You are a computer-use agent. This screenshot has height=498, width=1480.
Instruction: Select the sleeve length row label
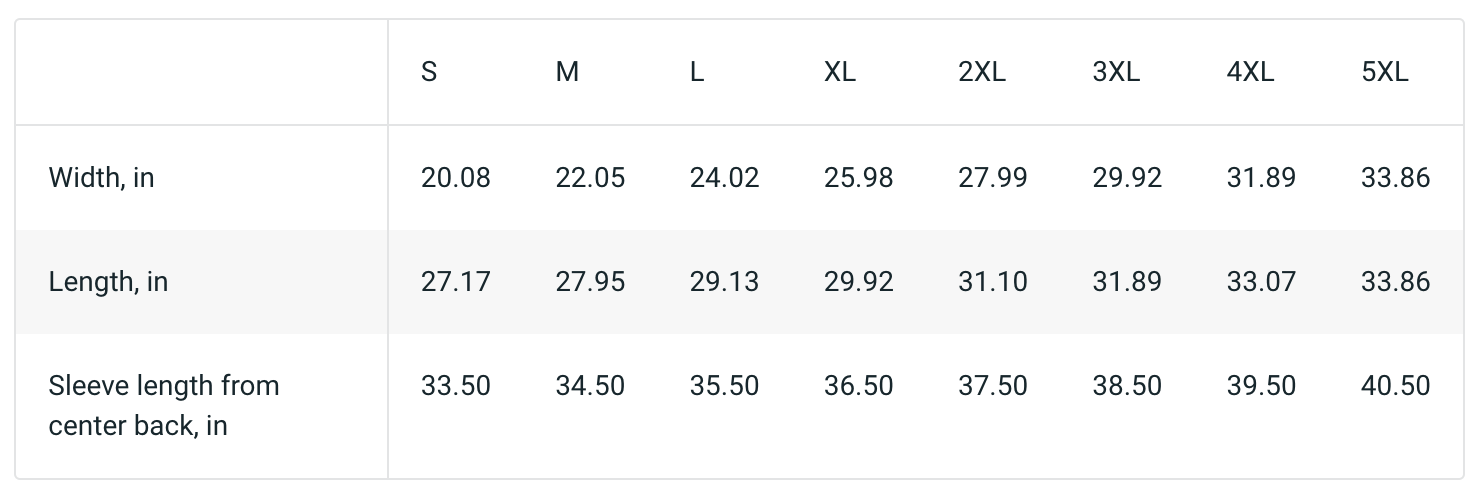point(164,405)
